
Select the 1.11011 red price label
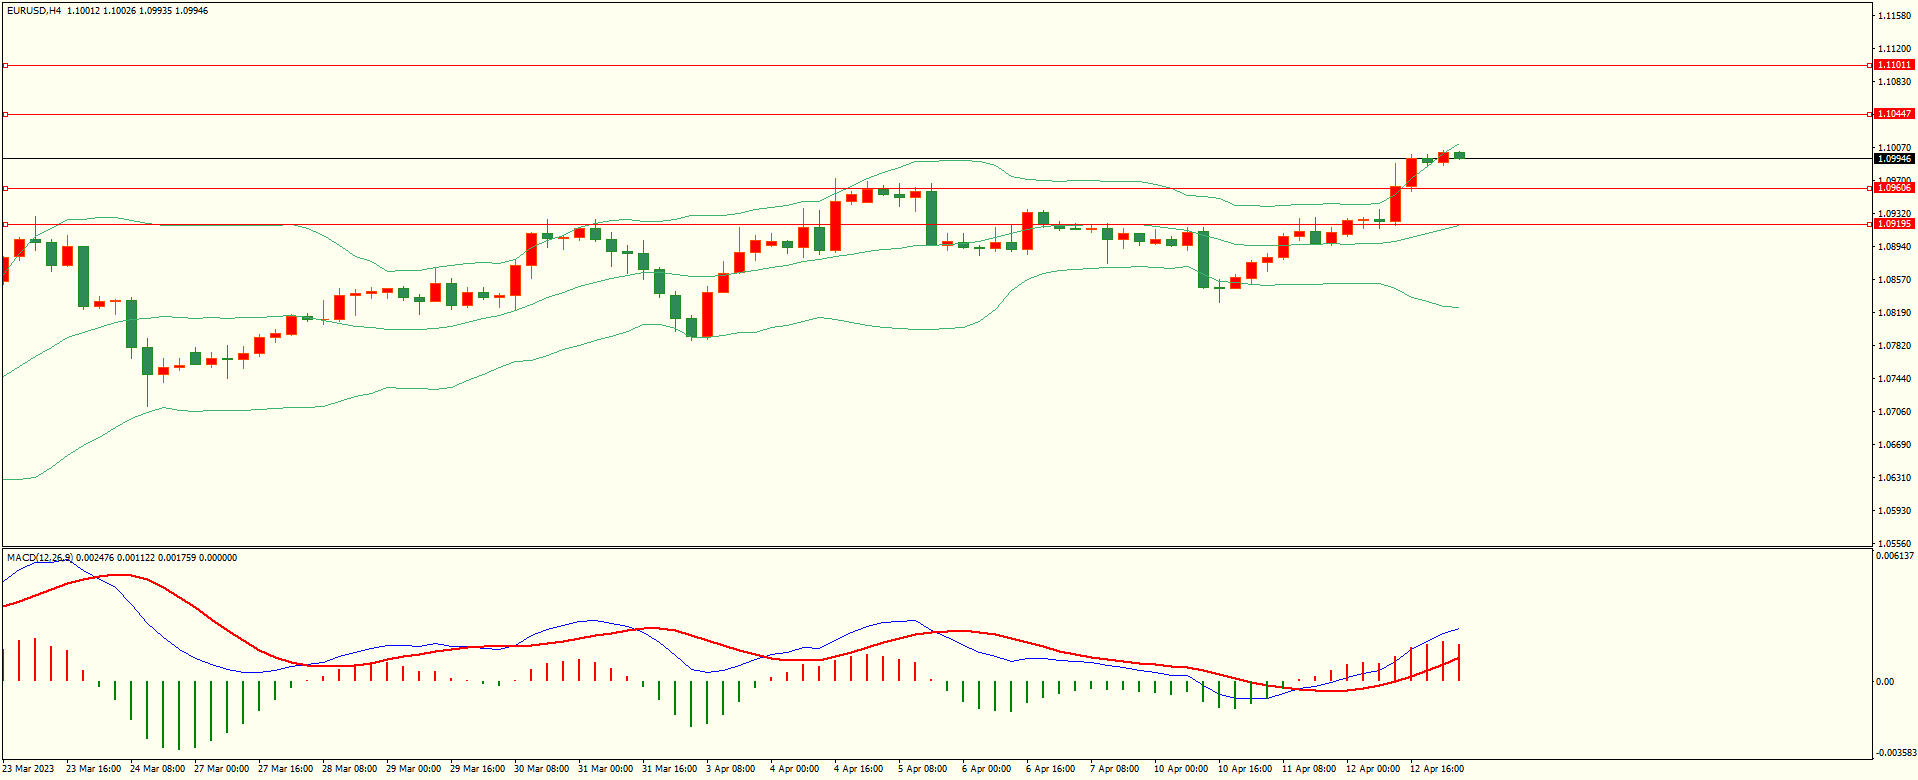coord(1893,65)
